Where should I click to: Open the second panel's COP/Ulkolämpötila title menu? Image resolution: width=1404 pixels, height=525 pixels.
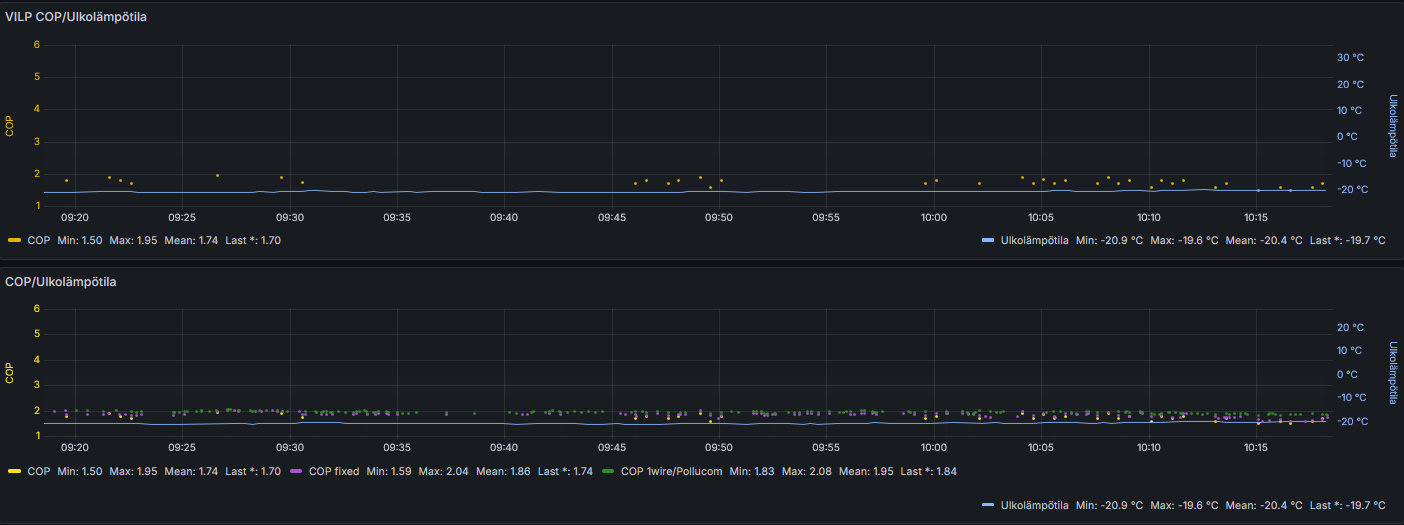tap(60, 282)
